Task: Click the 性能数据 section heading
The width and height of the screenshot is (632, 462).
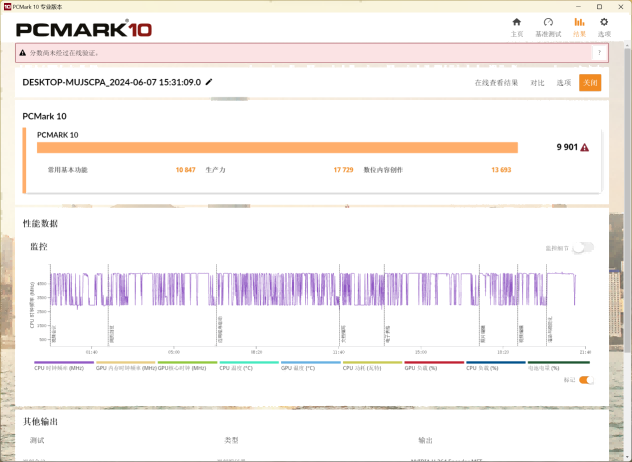Action: (x=40, y=224)
